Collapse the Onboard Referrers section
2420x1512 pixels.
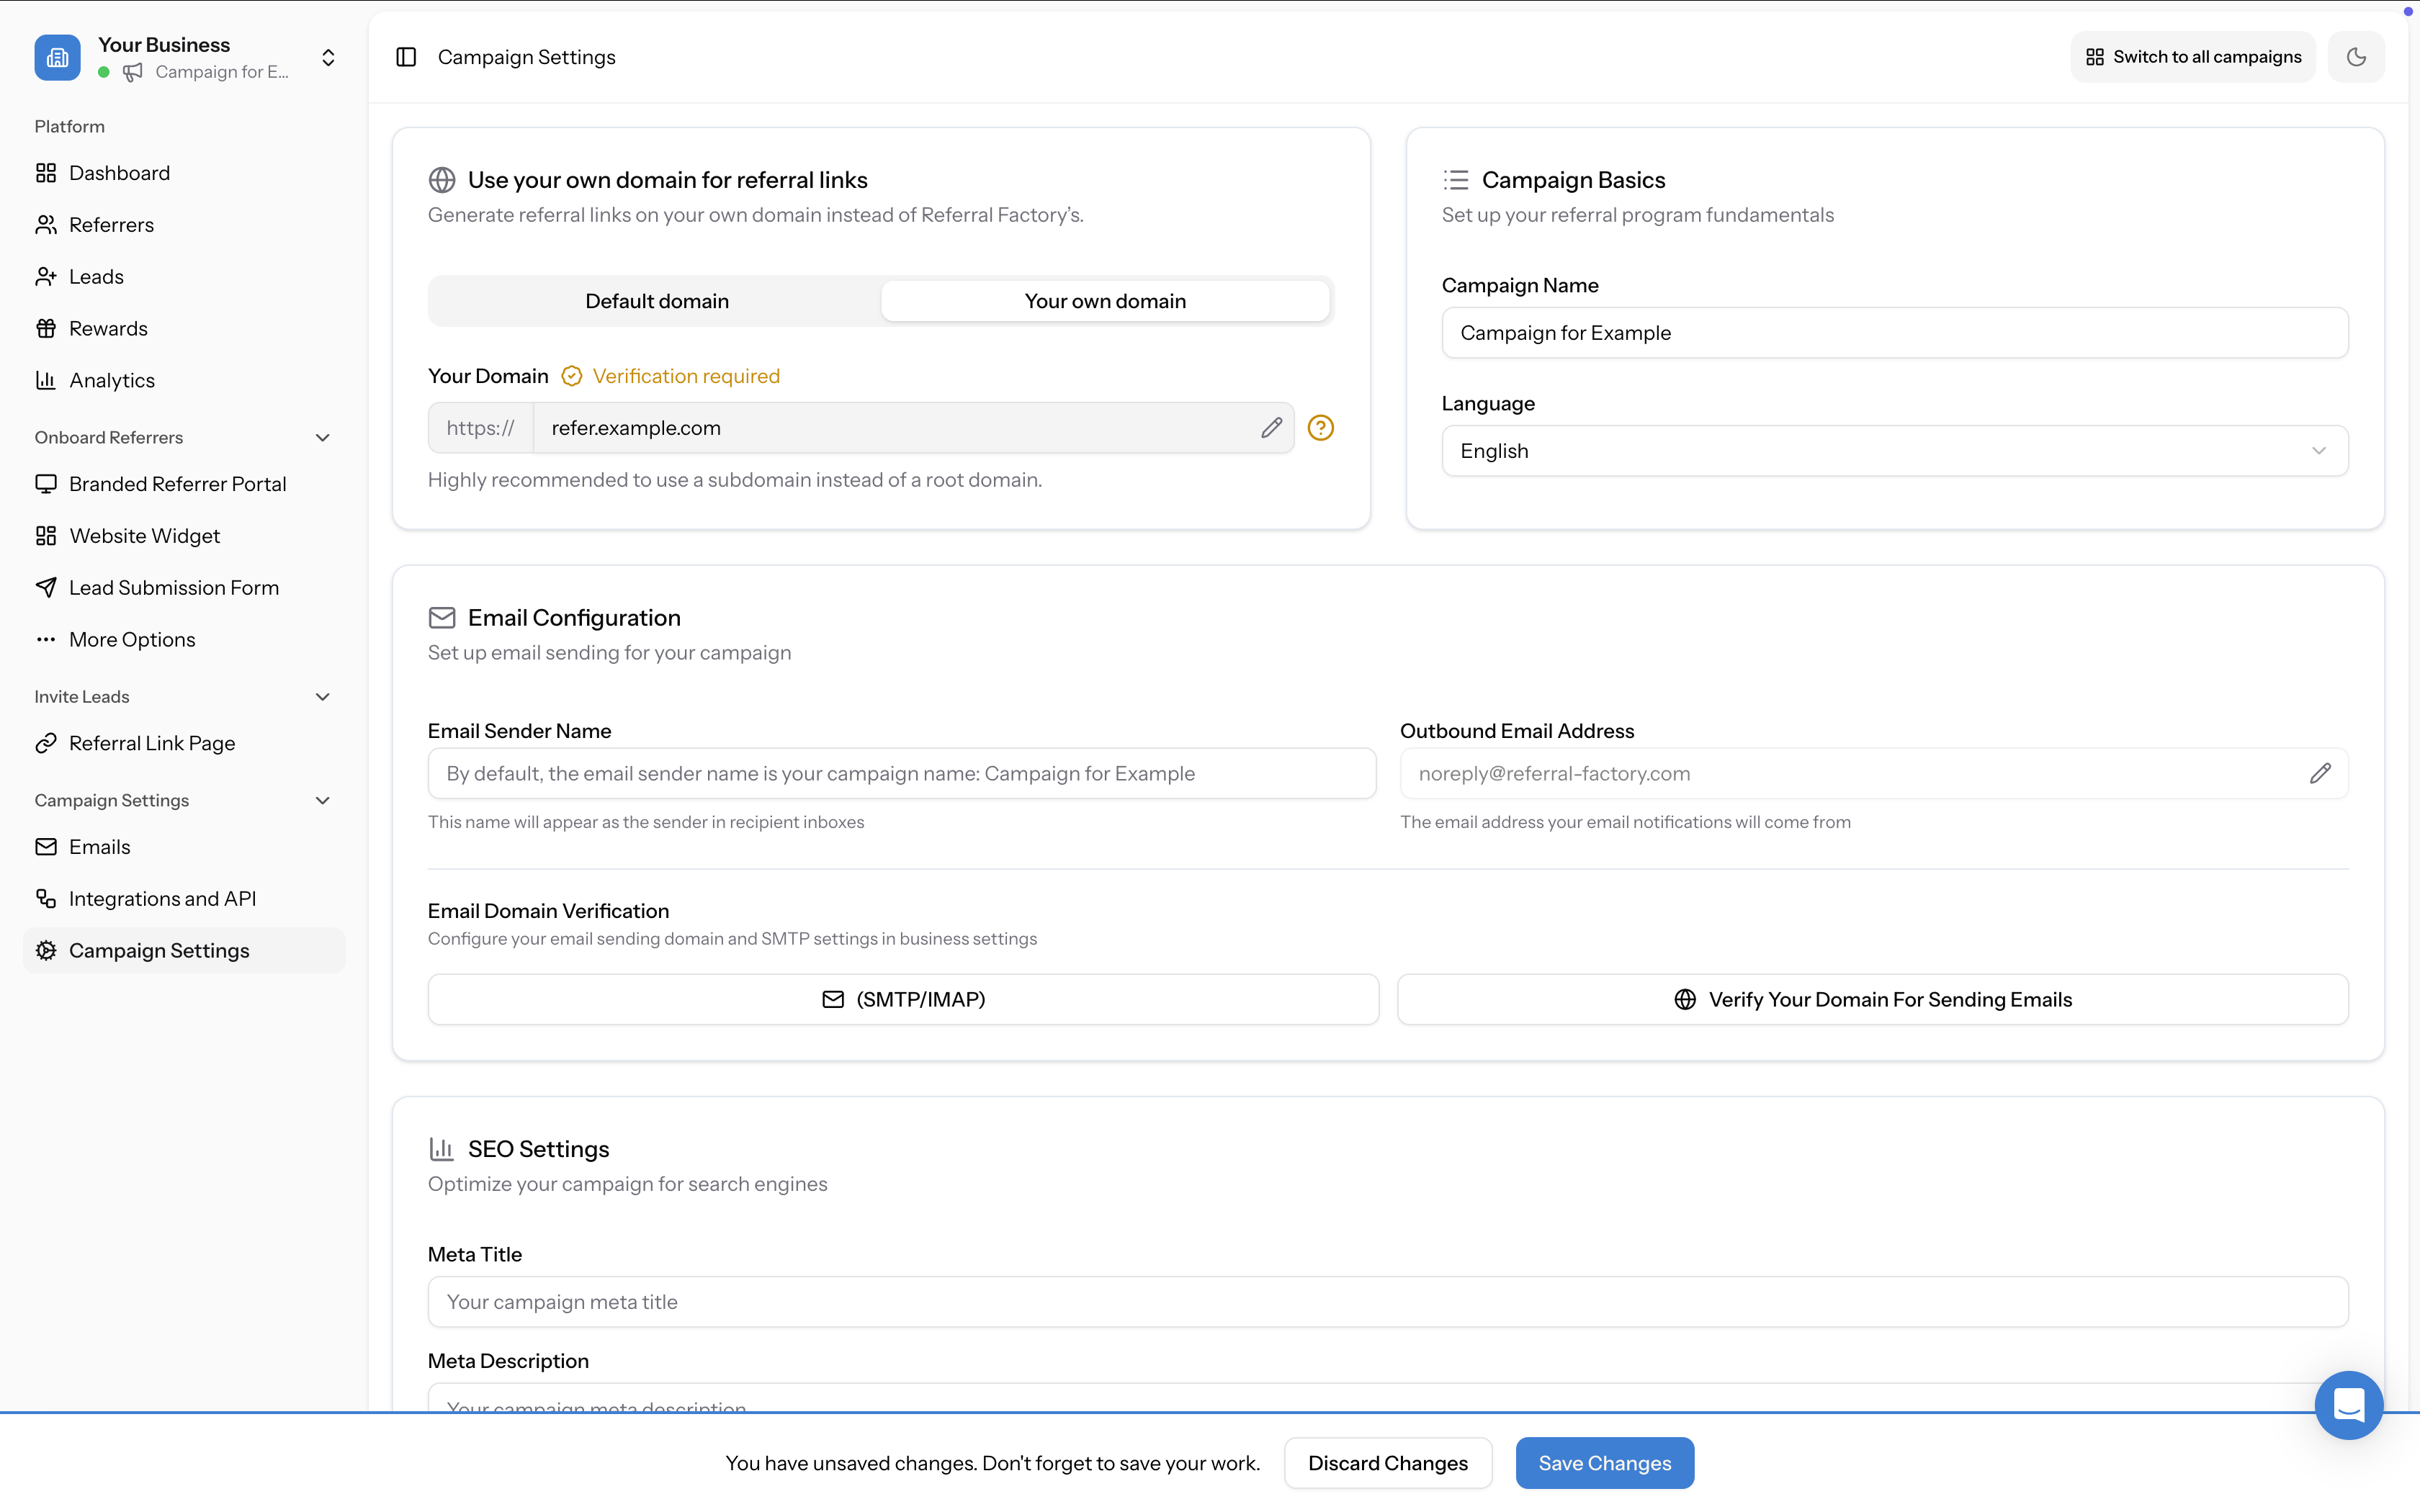(322, 437)
